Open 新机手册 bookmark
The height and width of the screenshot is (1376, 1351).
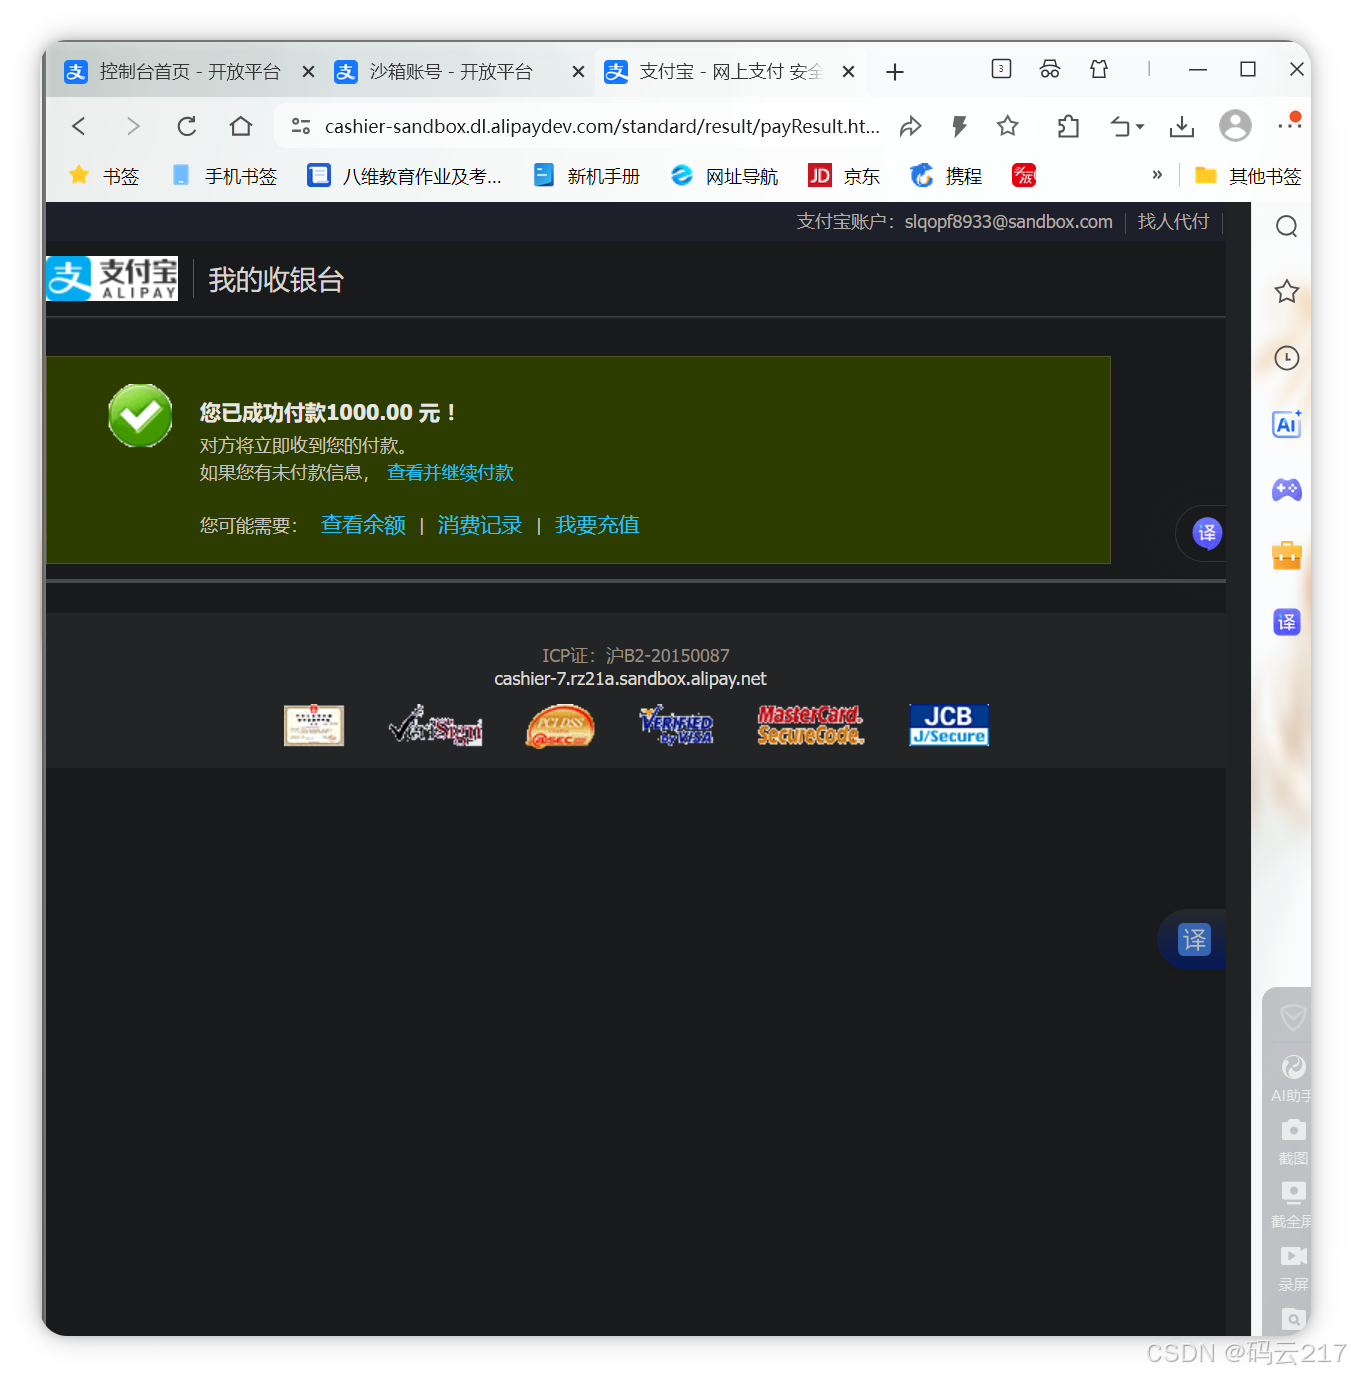[x=586, y=176]
